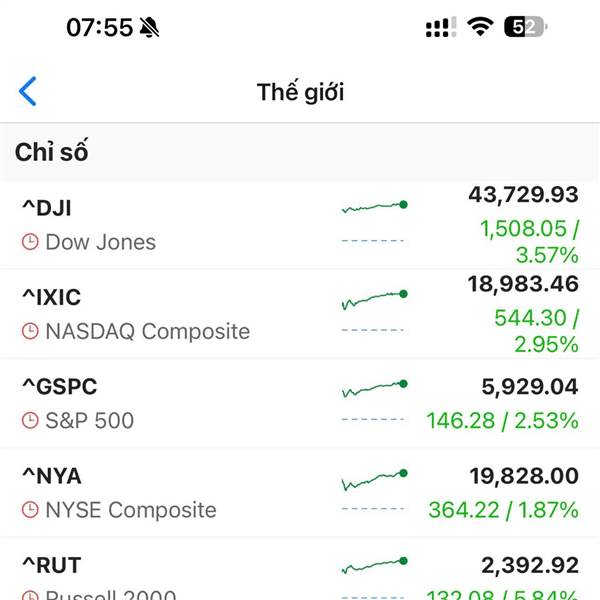Tap the Wi-Fi status icon
Viewport: 600px width, 600px height.
click(480, 27)
